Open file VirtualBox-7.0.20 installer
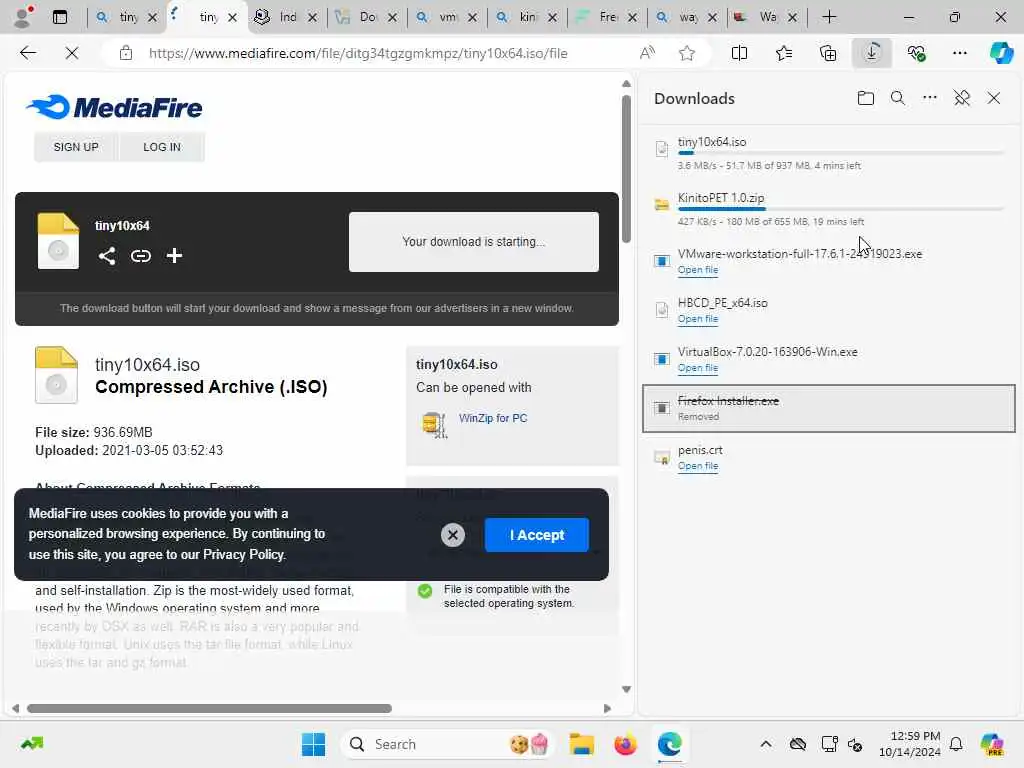 coord(697,368)
